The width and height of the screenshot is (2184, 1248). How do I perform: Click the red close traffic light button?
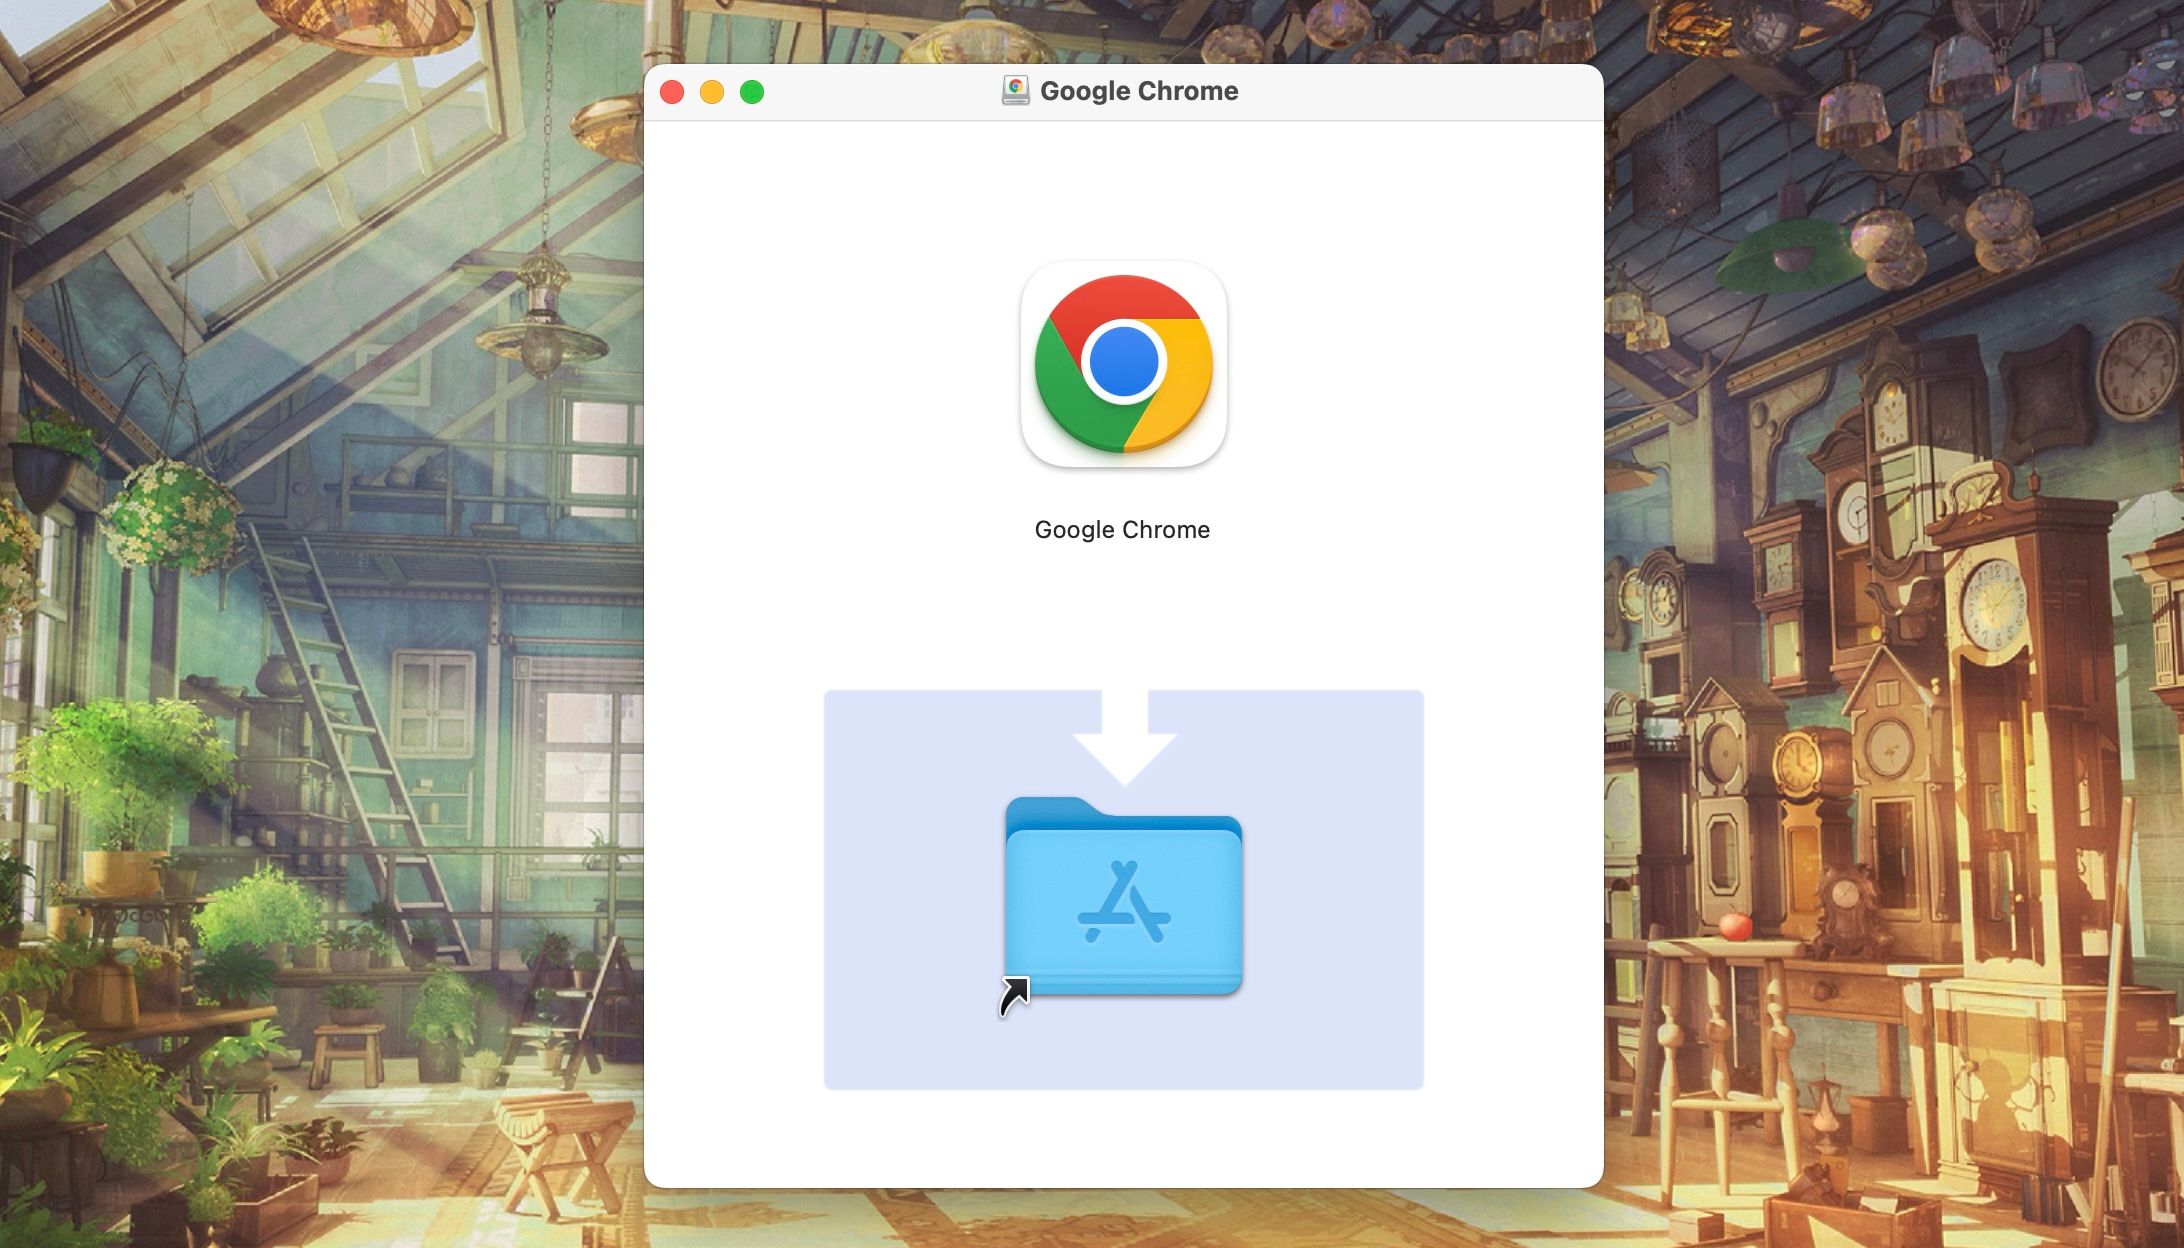click(673, 90)
